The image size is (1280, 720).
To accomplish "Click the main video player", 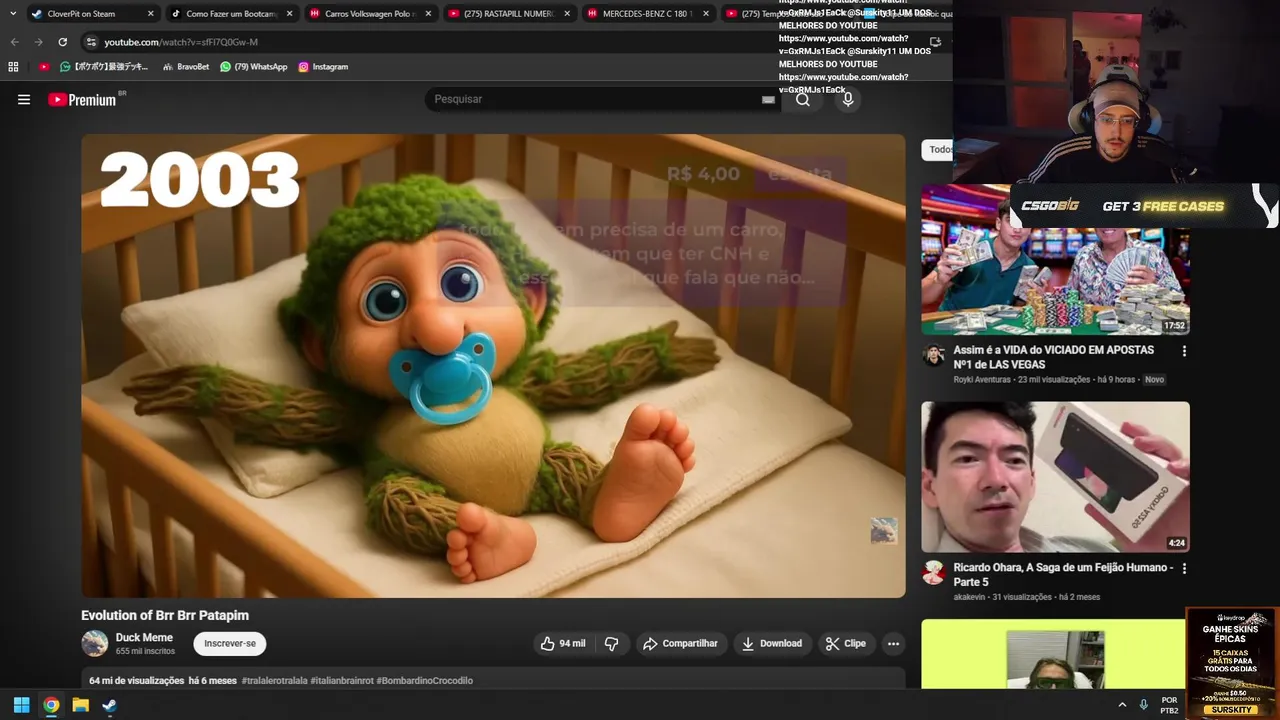I will (493, 366).
